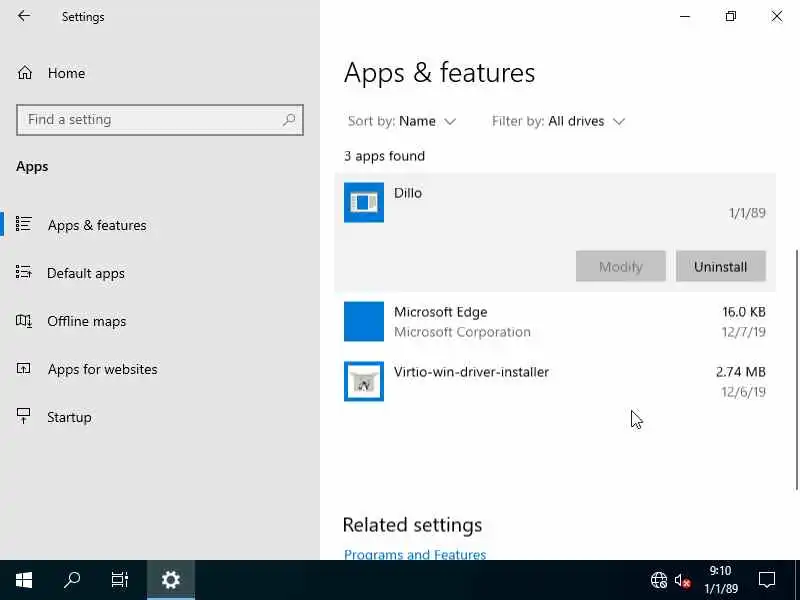800x600 pixels.
Task: Select the Apps & features list icon
Action: [23, 224]
